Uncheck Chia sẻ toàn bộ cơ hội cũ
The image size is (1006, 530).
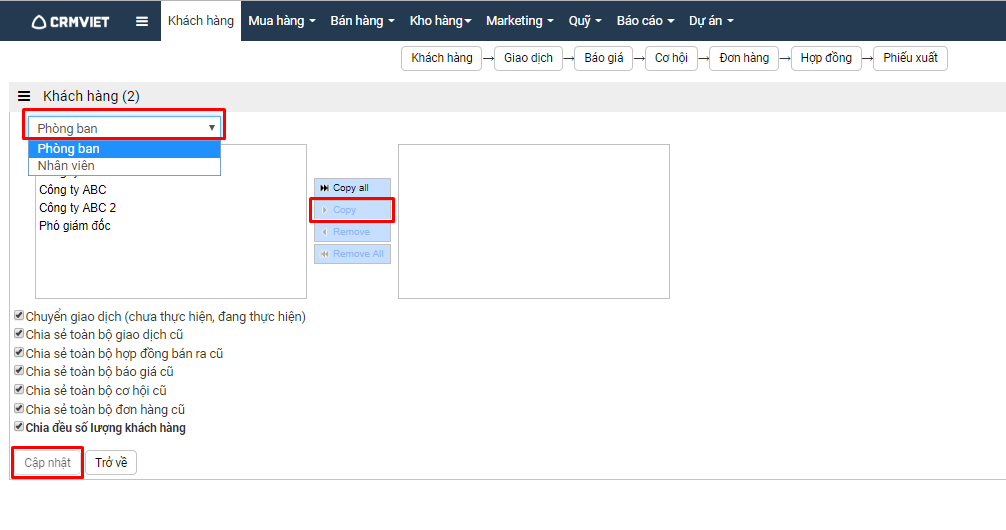point(19,390)
